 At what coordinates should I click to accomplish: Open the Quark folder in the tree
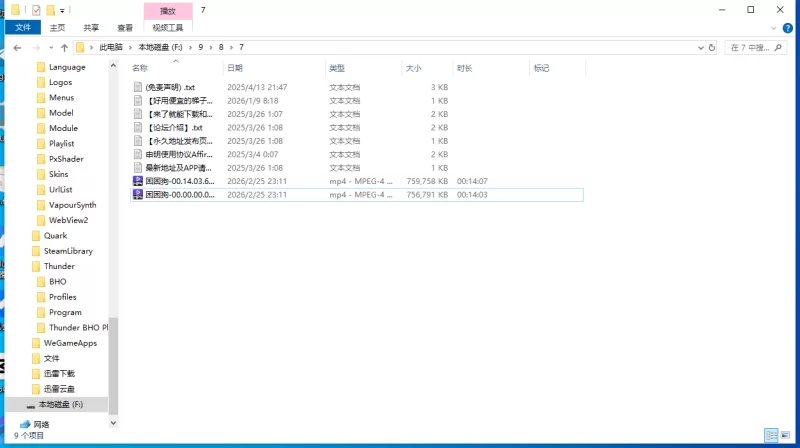(x=55, y=235)
